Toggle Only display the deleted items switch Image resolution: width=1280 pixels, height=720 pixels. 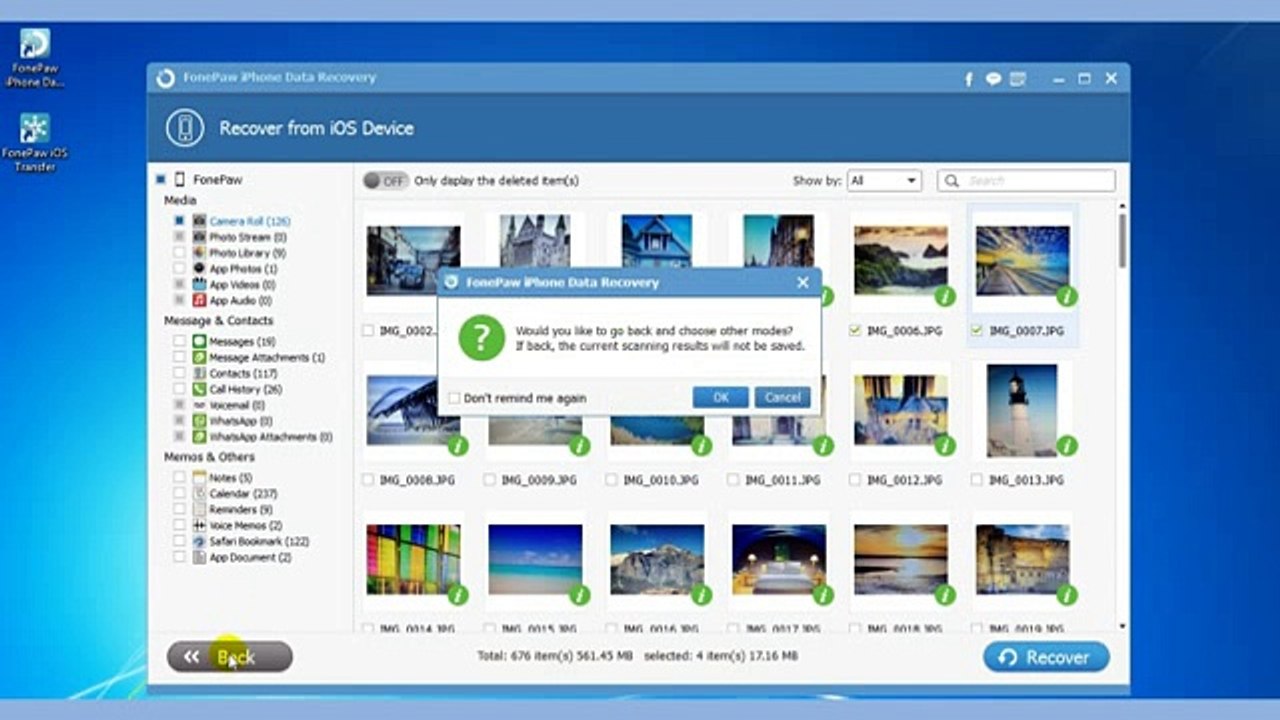coord(386,181)
